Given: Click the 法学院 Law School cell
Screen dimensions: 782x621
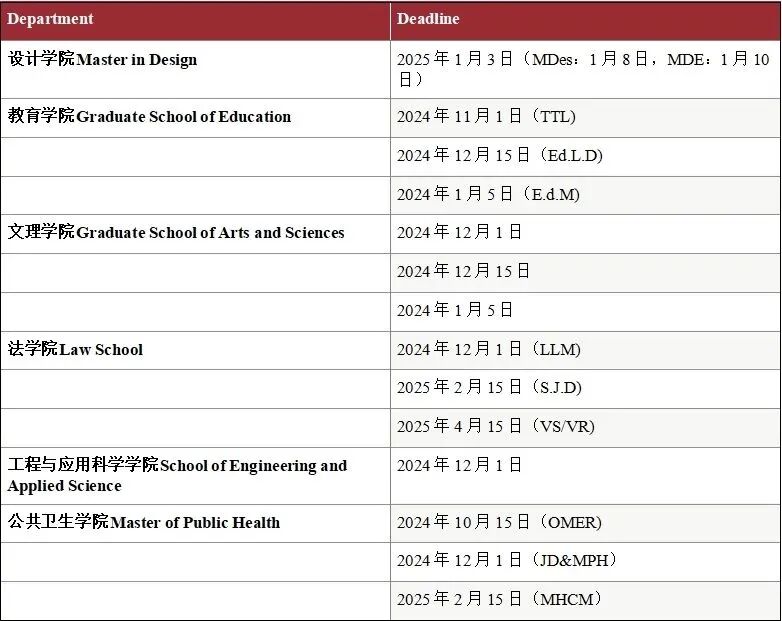Looking at the screenshot, I should click(196, 351).
